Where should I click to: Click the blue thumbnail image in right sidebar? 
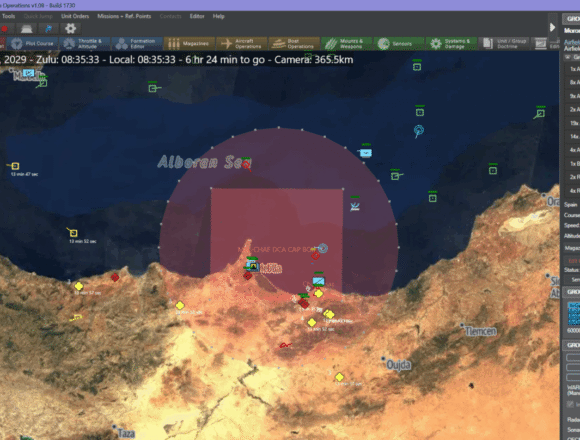574,313
